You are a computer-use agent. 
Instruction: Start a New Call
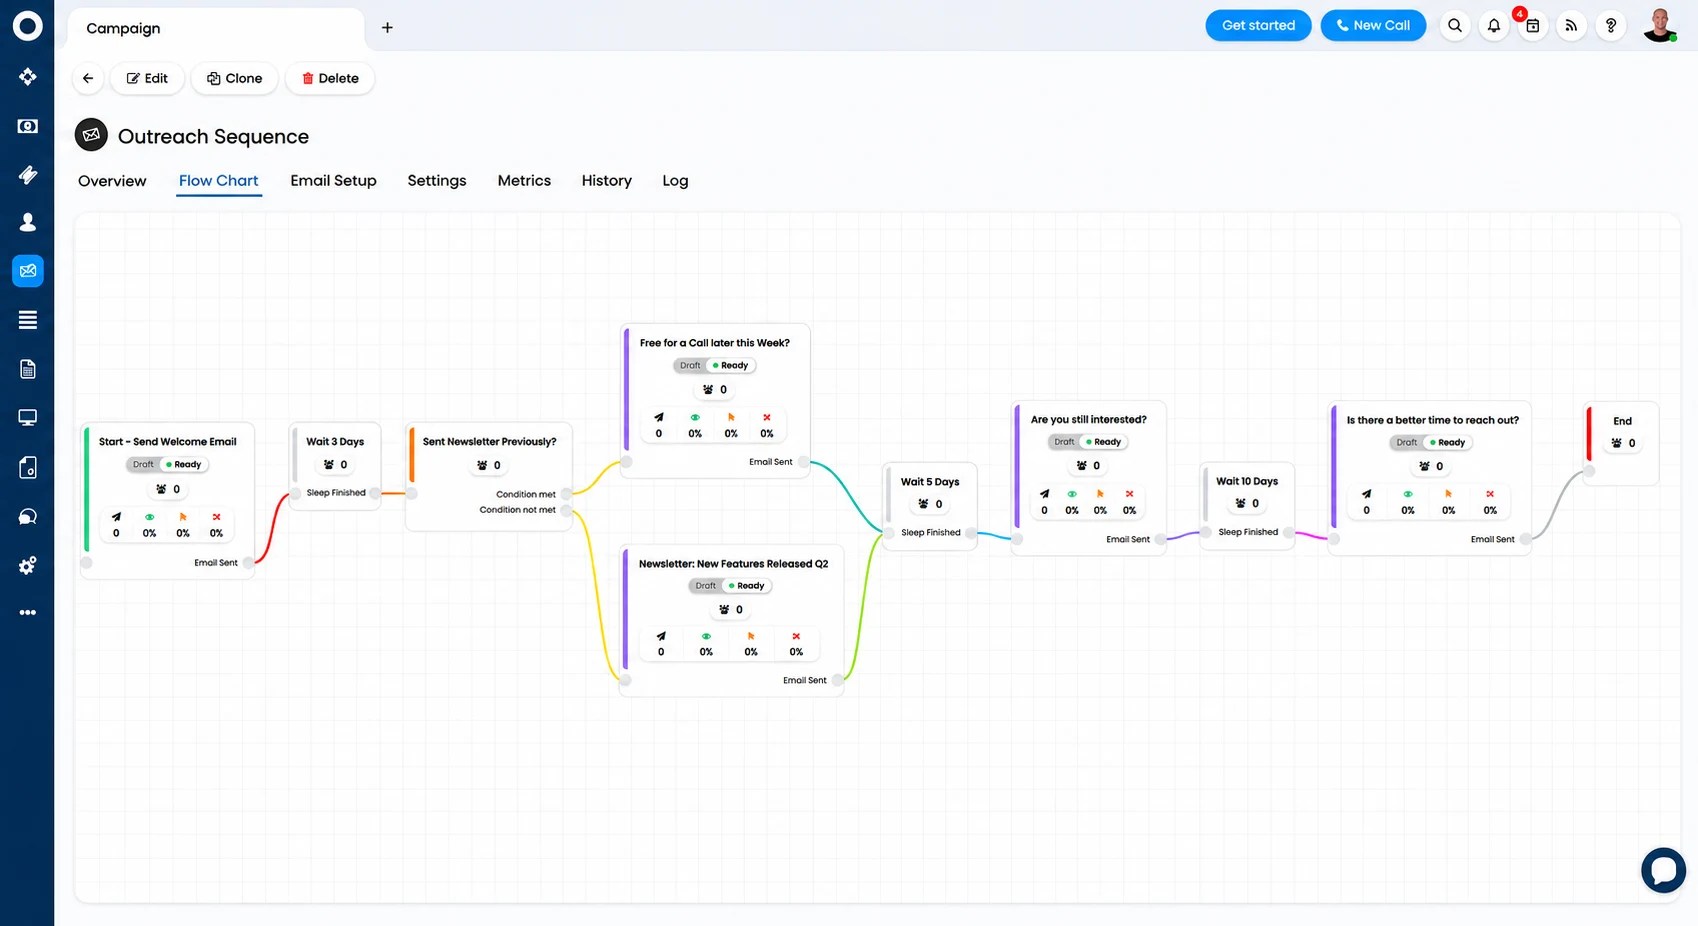[x=1373, y=26]
